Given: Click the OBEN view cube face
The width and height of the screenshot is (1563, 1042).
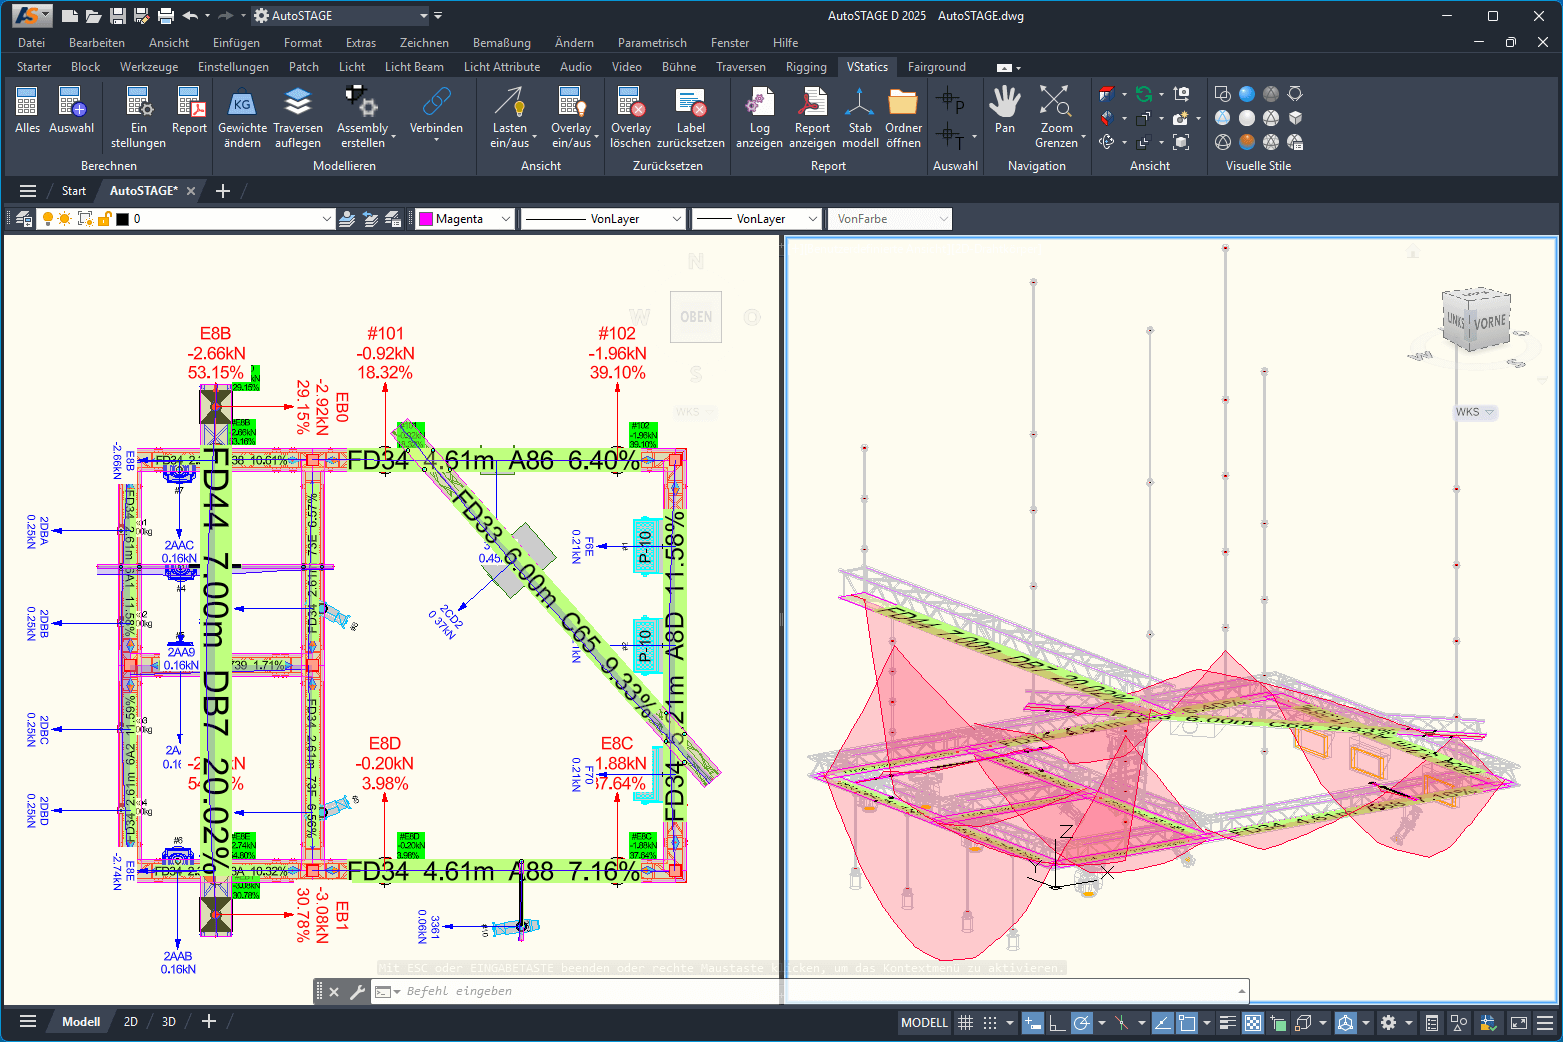Looking at the screenshot, I should coord(696,317).
